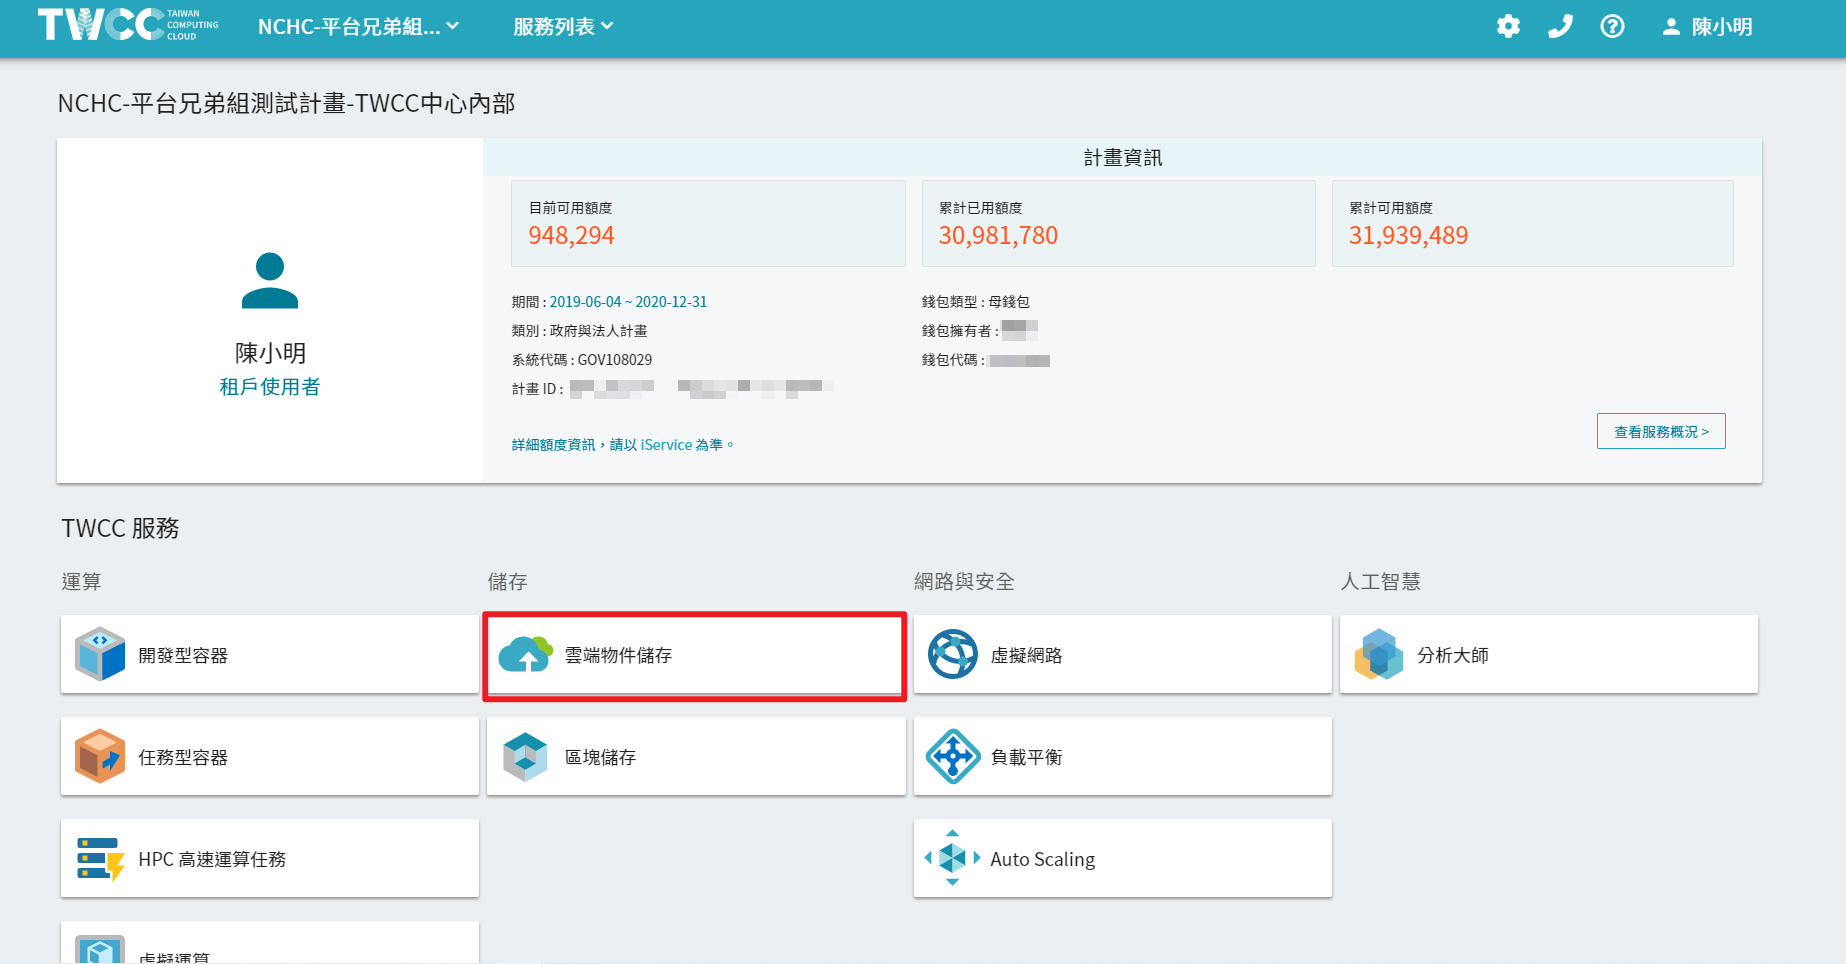Open the HPC 高速運算任務 service

coord(270,859)
